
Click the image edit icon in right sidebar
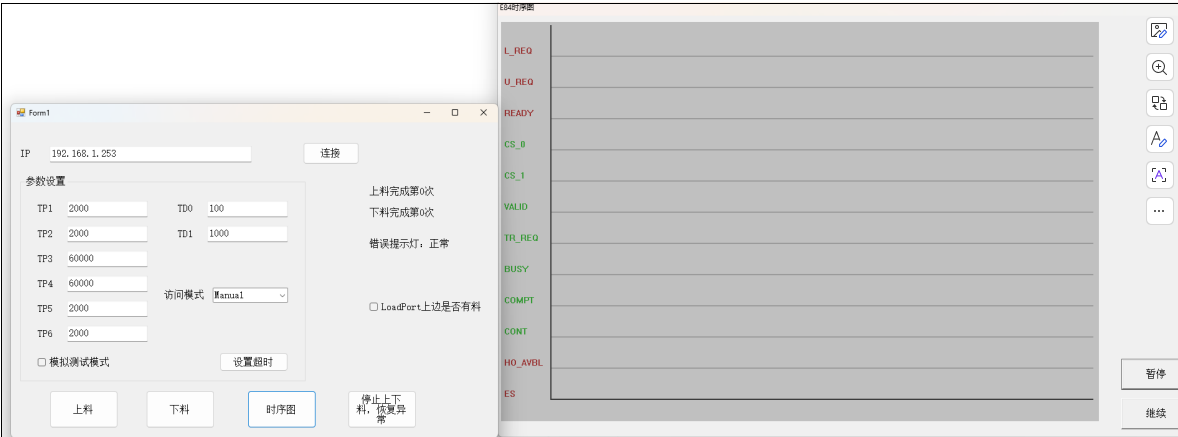click(x=1159, y=30)
